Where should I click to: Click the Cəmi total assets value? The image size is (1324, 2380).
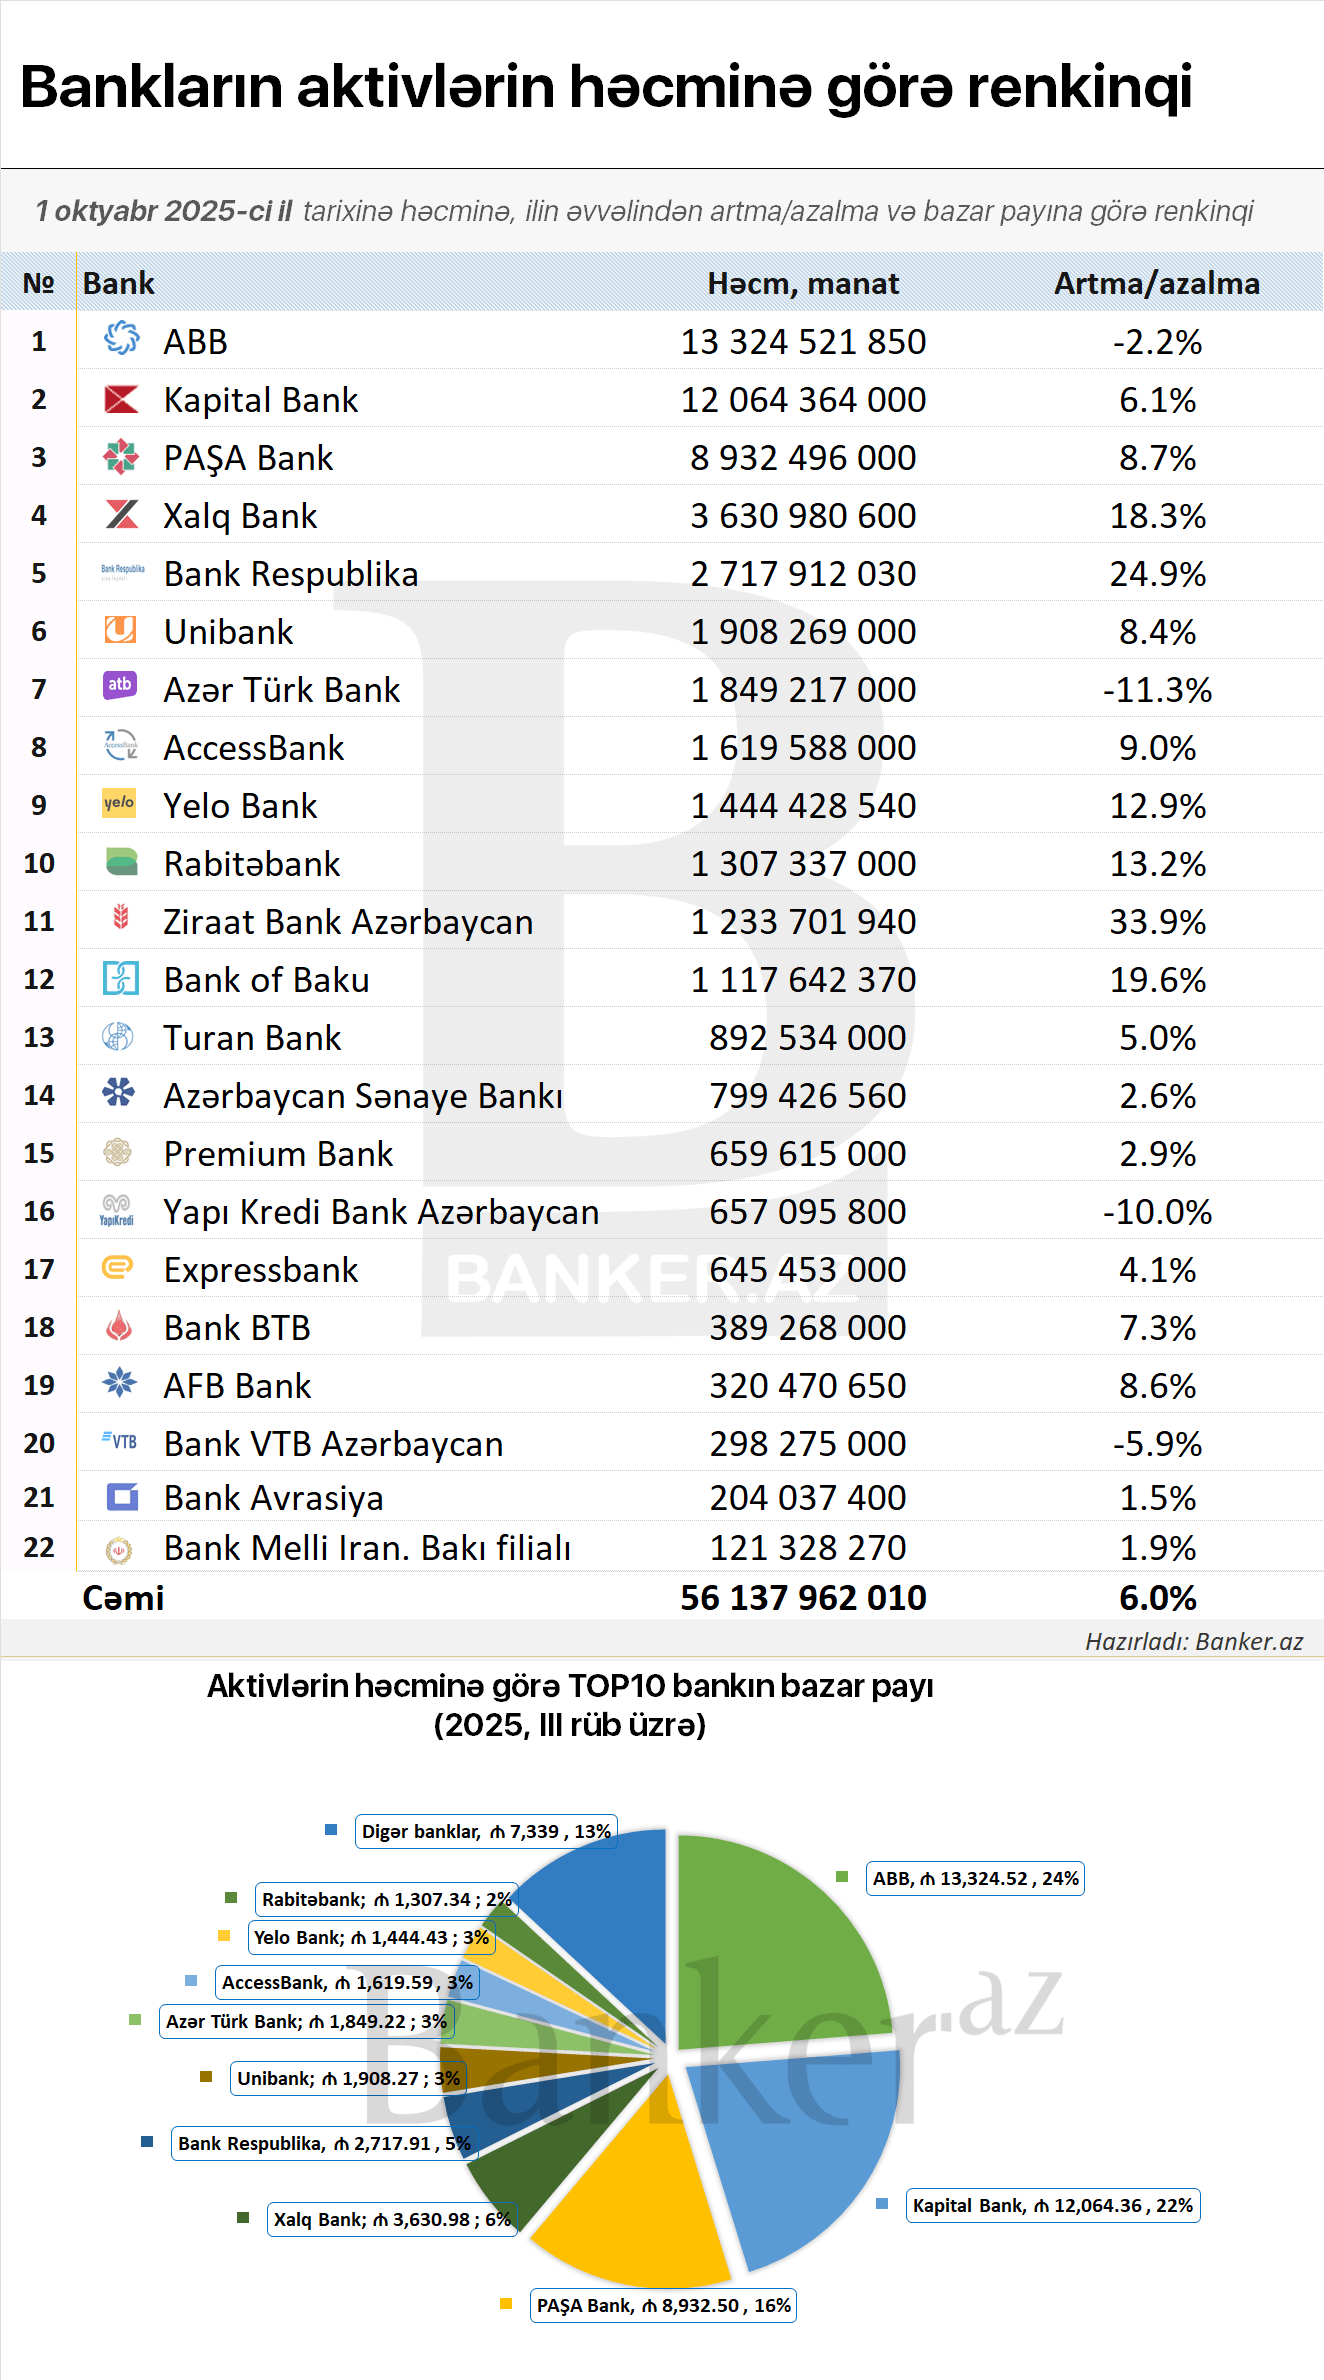click(x=803, y=1598)
